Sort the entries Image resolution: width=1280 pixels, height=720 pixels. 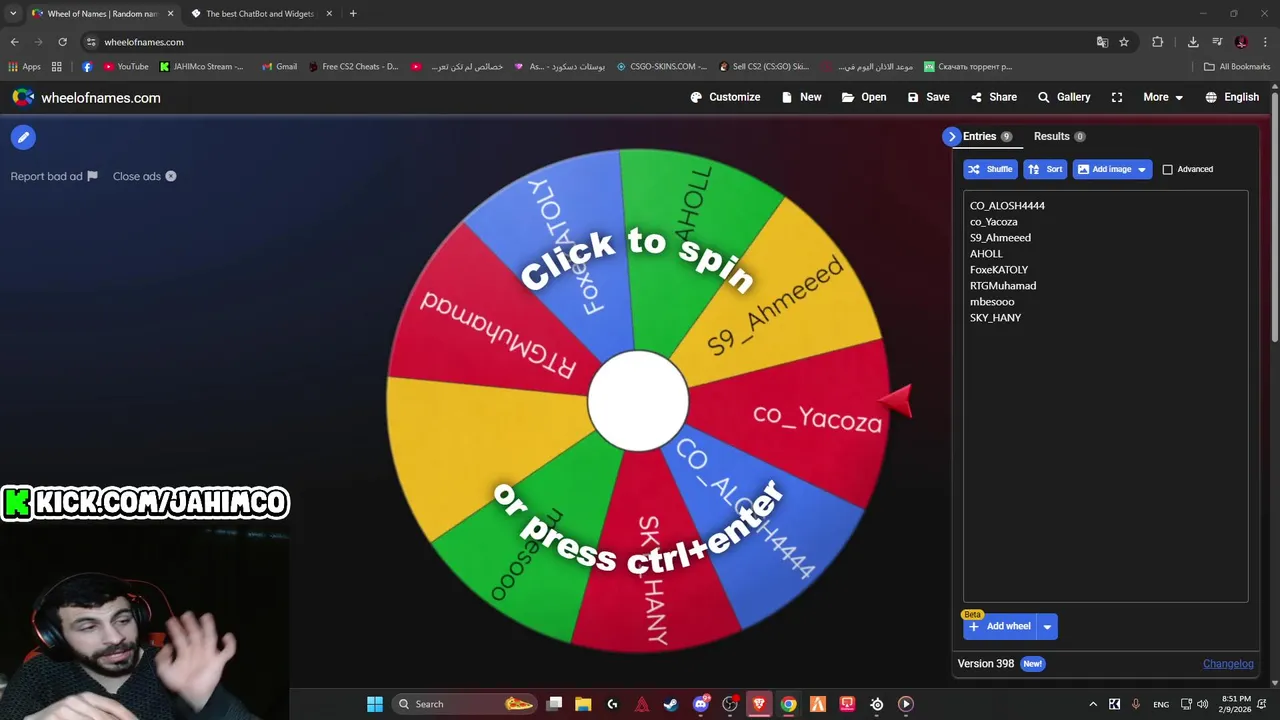pyautogui.click(x=1045, y=169)
